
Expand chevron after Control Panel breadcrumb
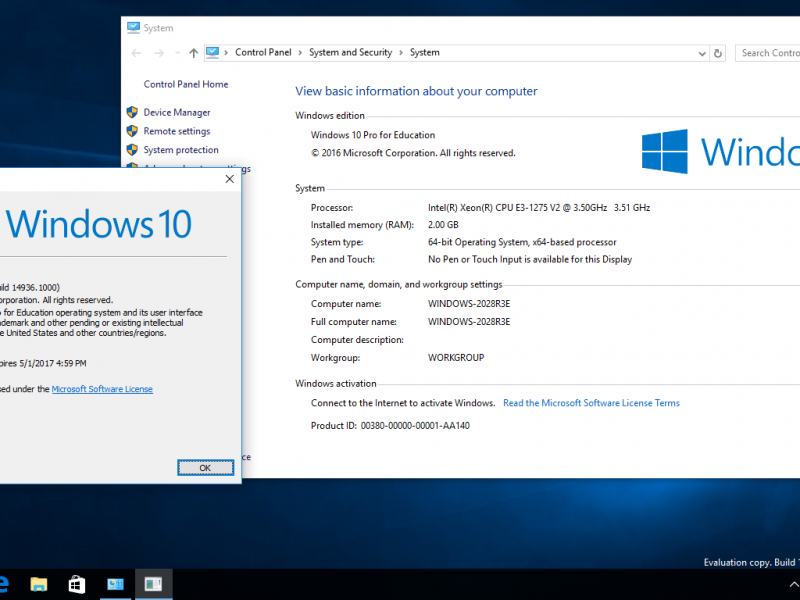click(x=300, y=53)
